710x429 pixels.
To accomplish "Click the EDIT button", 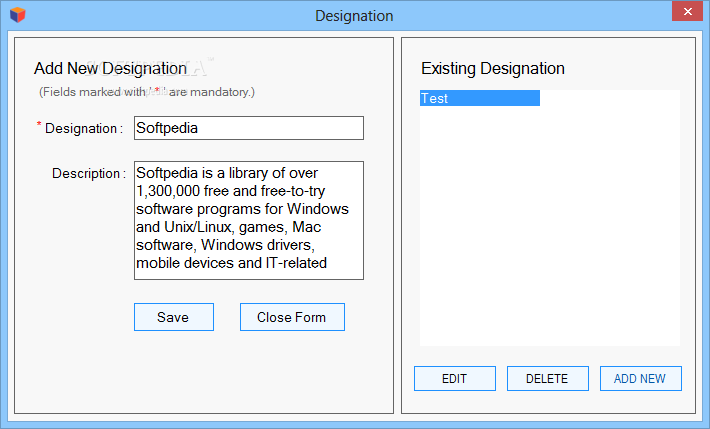I will [x=455, y=379].
